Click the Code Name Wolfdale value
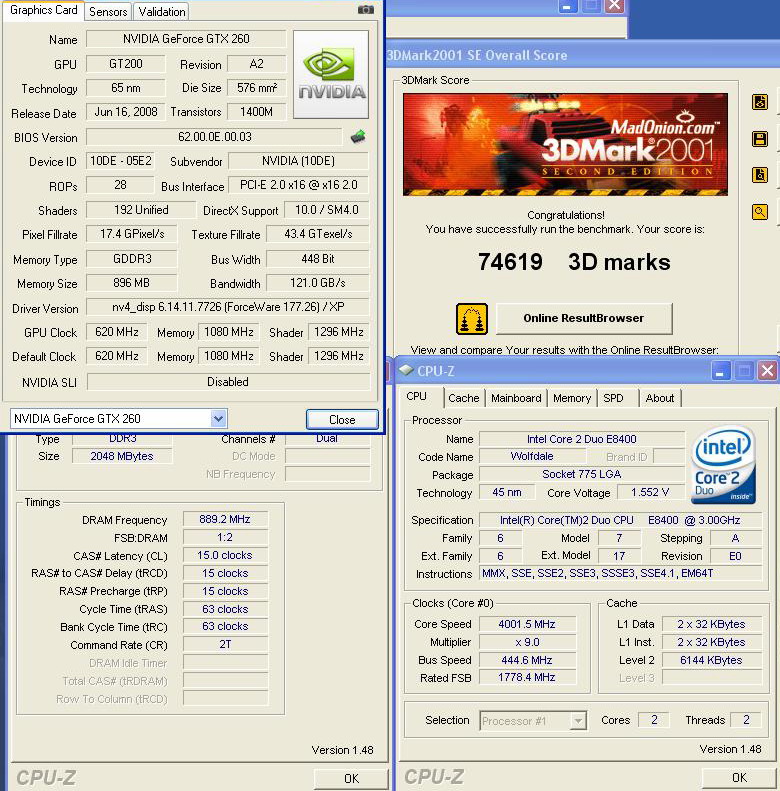The height and width of the screenshot is (791, 780). (x=532, y=456)
